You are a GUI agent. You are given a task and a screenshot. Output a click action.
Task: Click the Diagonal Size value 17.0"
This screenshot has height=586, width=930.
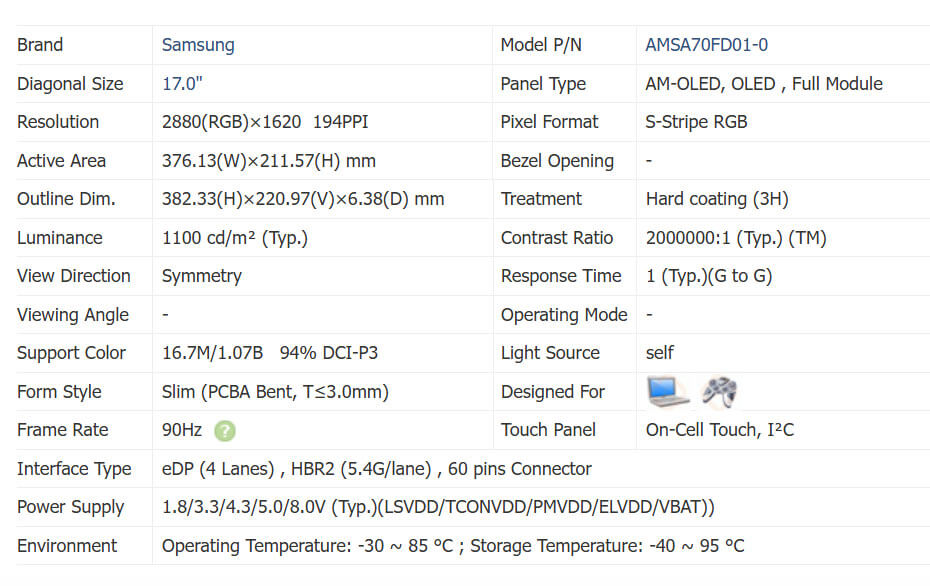tap(183, 84)
